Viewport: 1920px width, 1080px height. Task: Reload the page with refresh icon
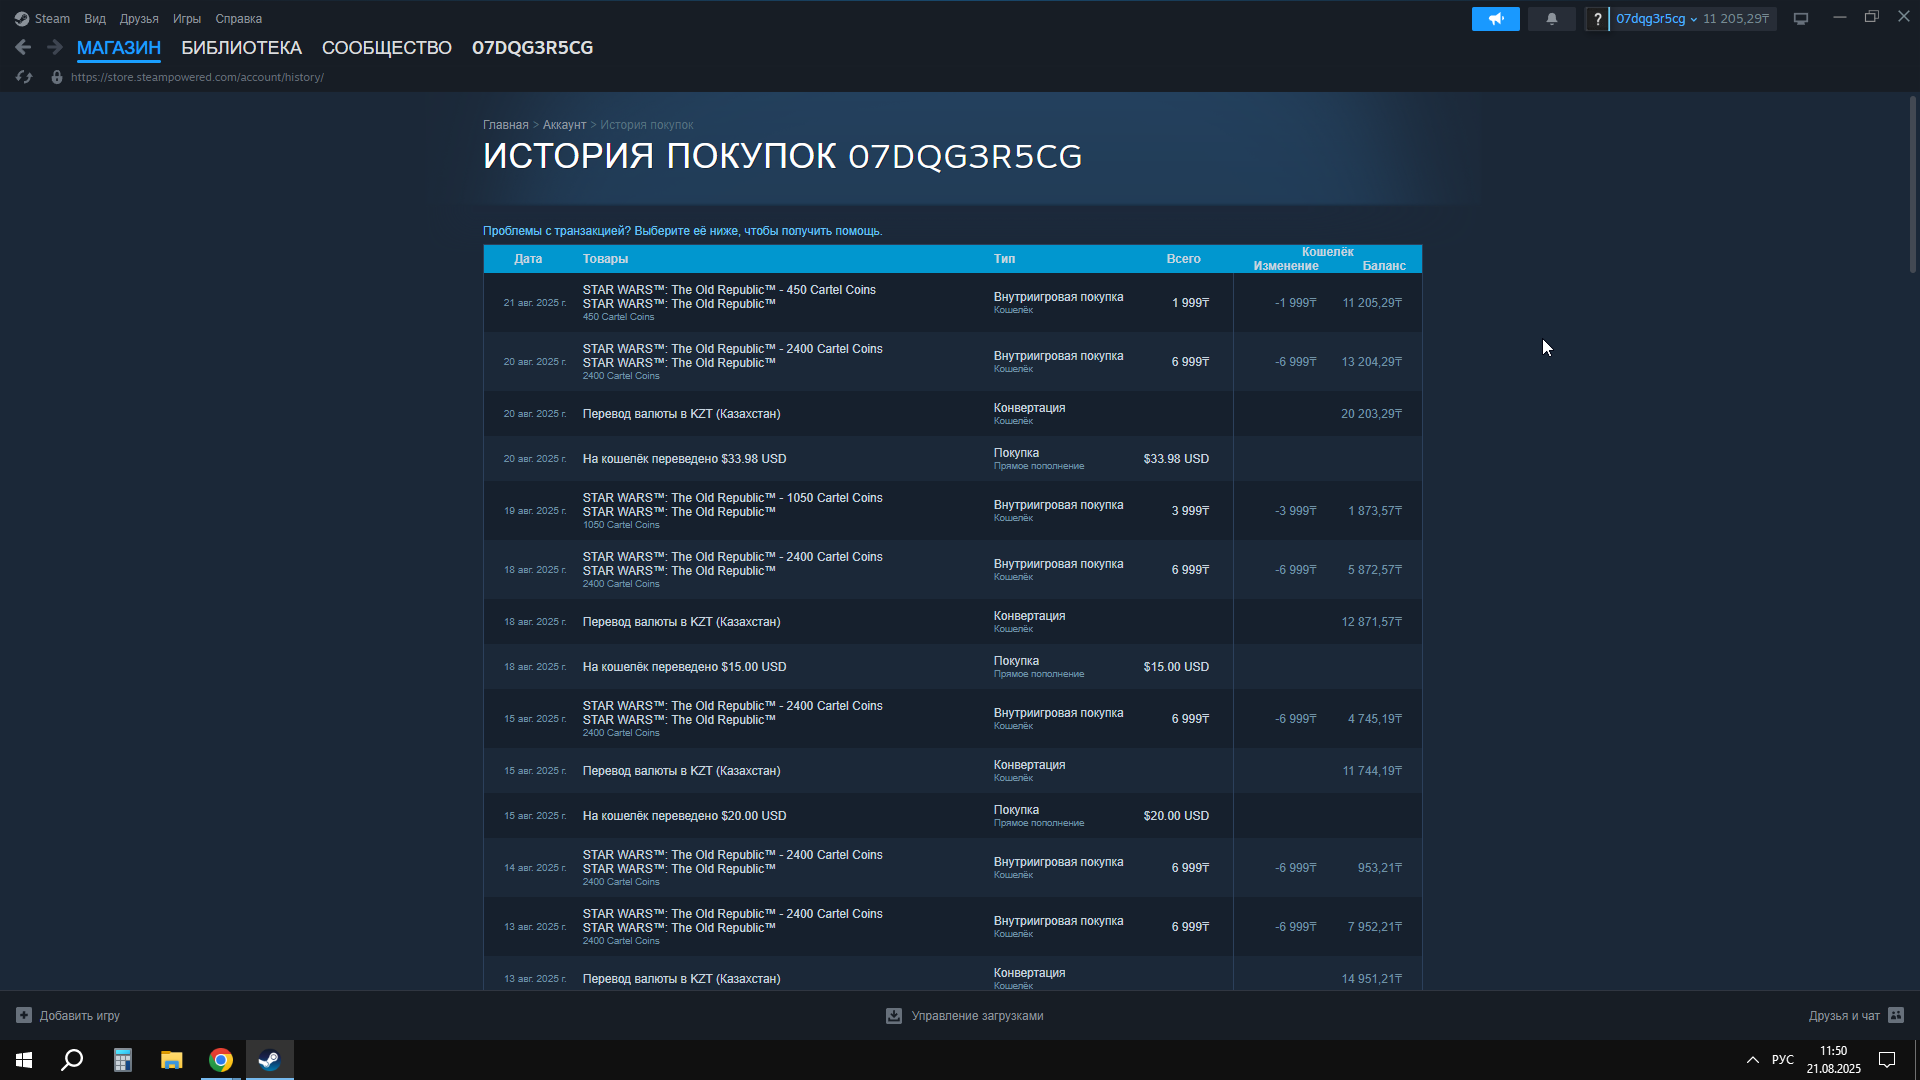tap(24, 77)
